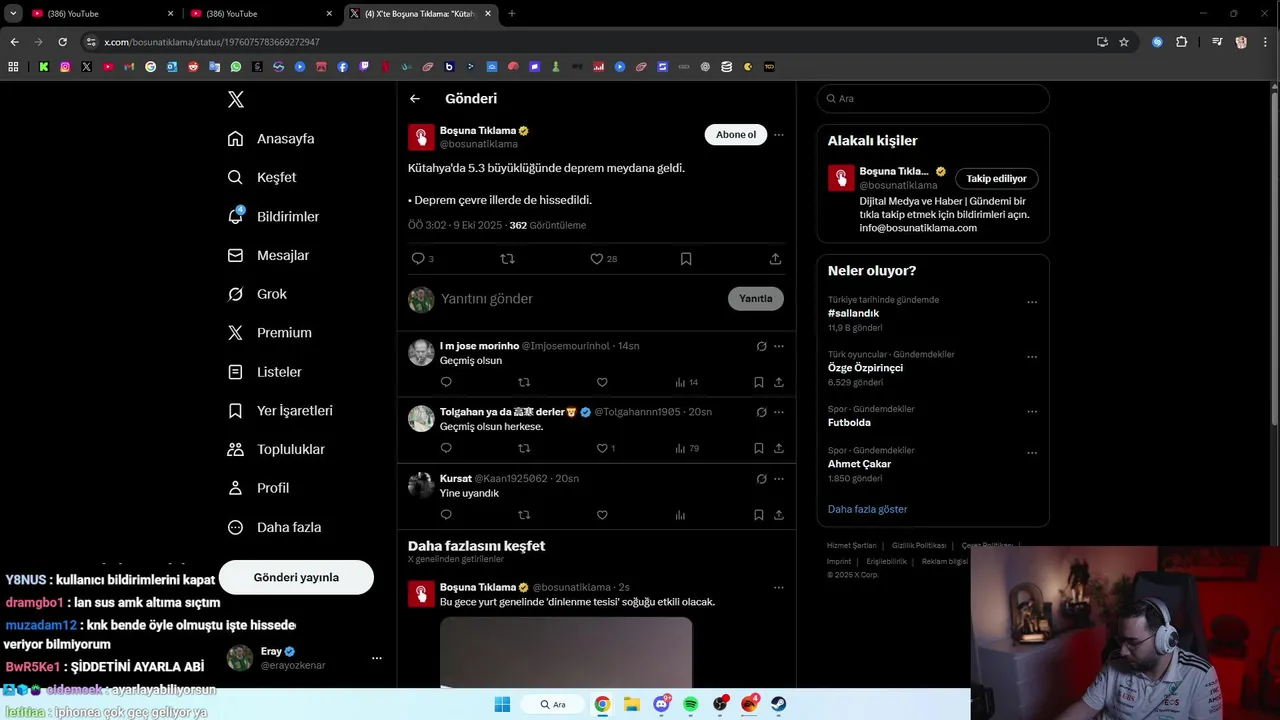
Task: Open Anasayfa from the sidebar
Action: [271, 139]
